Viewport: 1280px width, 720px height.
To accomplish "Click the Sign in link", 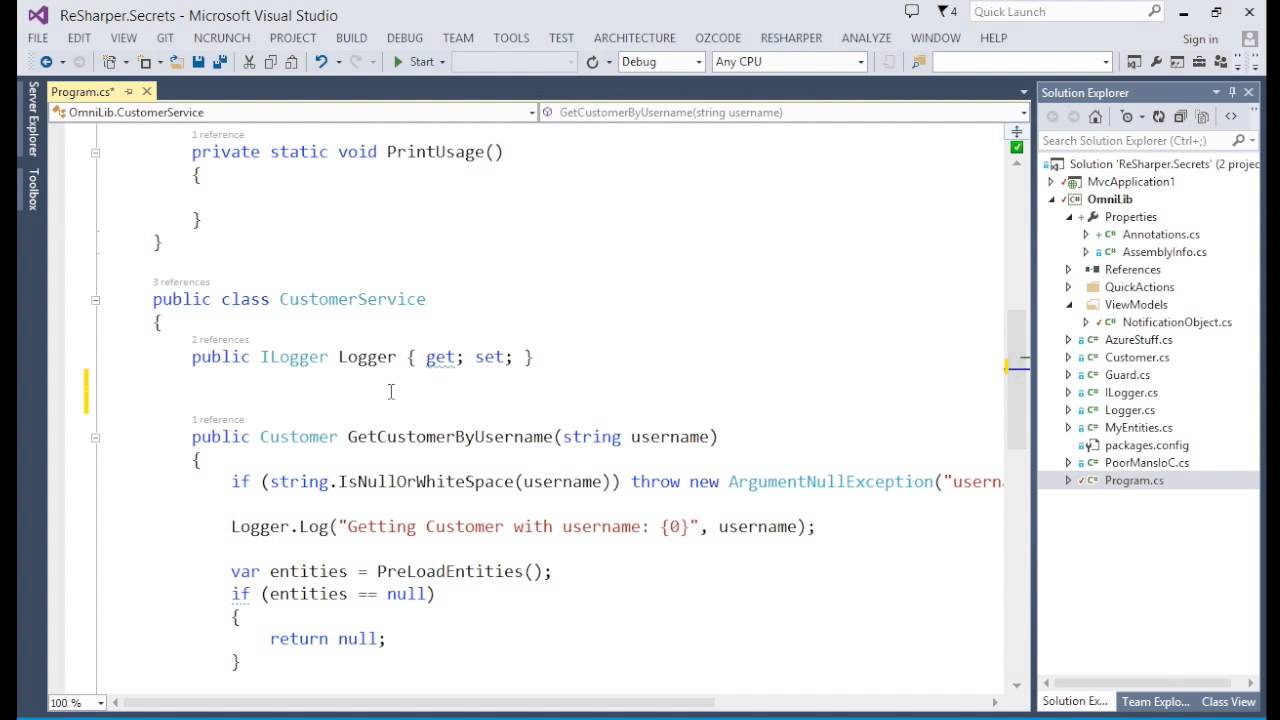I will [1200, 39].
